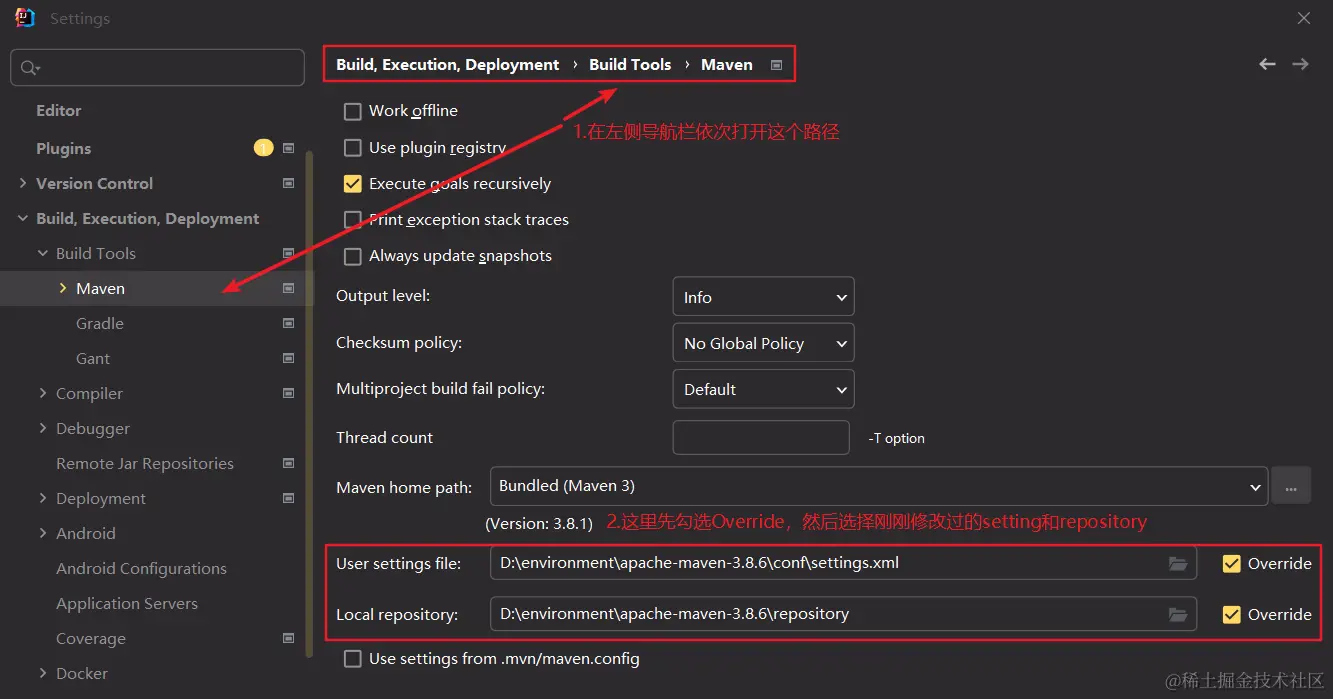Select Editor in the settings tree
This screenshot has height=699, width=1333.
pyautogui.click(x=59, y=110)
